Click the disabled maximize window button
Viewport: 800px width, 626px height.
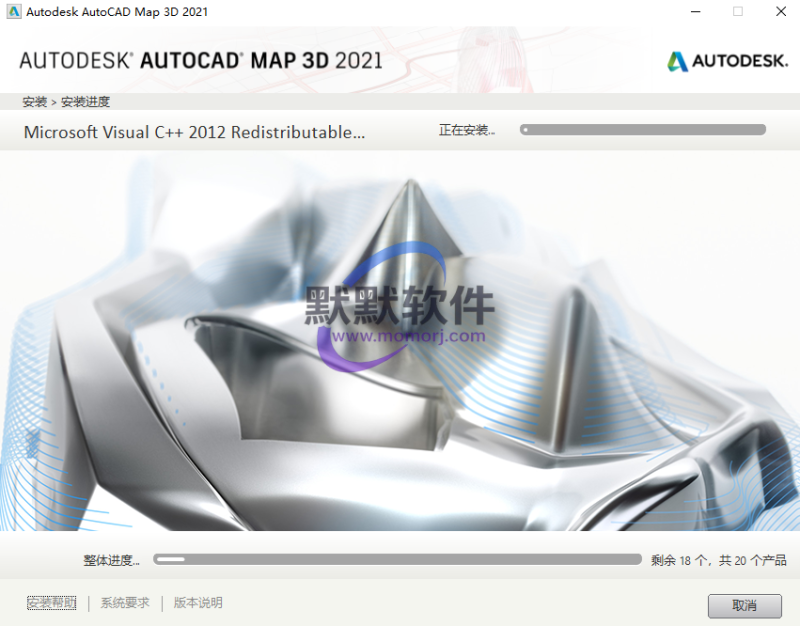[738, 12]
